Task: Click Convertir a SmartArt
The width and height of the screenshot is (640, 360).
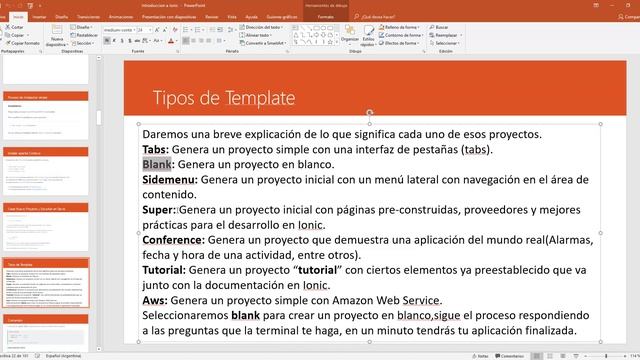Action: point(263,43)
